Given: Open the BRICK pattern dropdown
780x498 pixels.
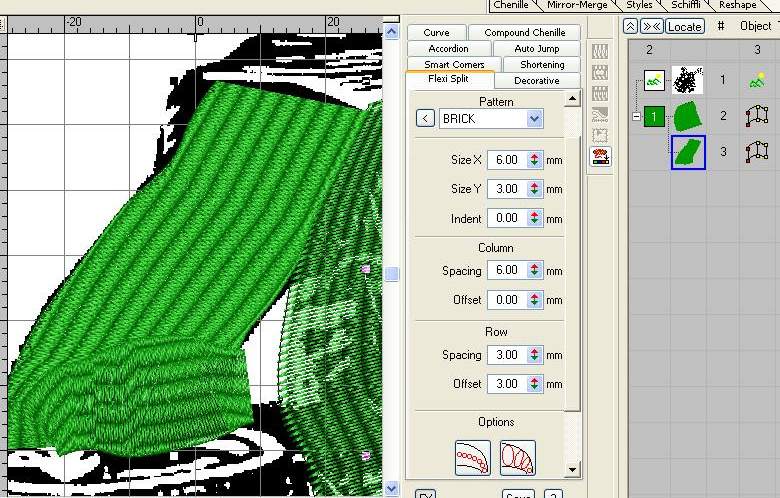Looking at the screenshot, I should point(535,119).
